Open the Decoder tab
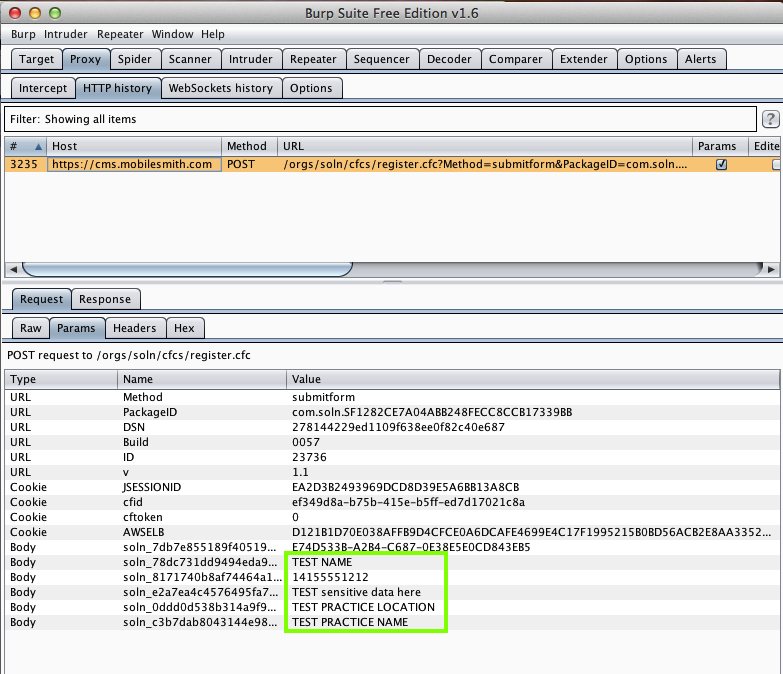 pos(449,59)
